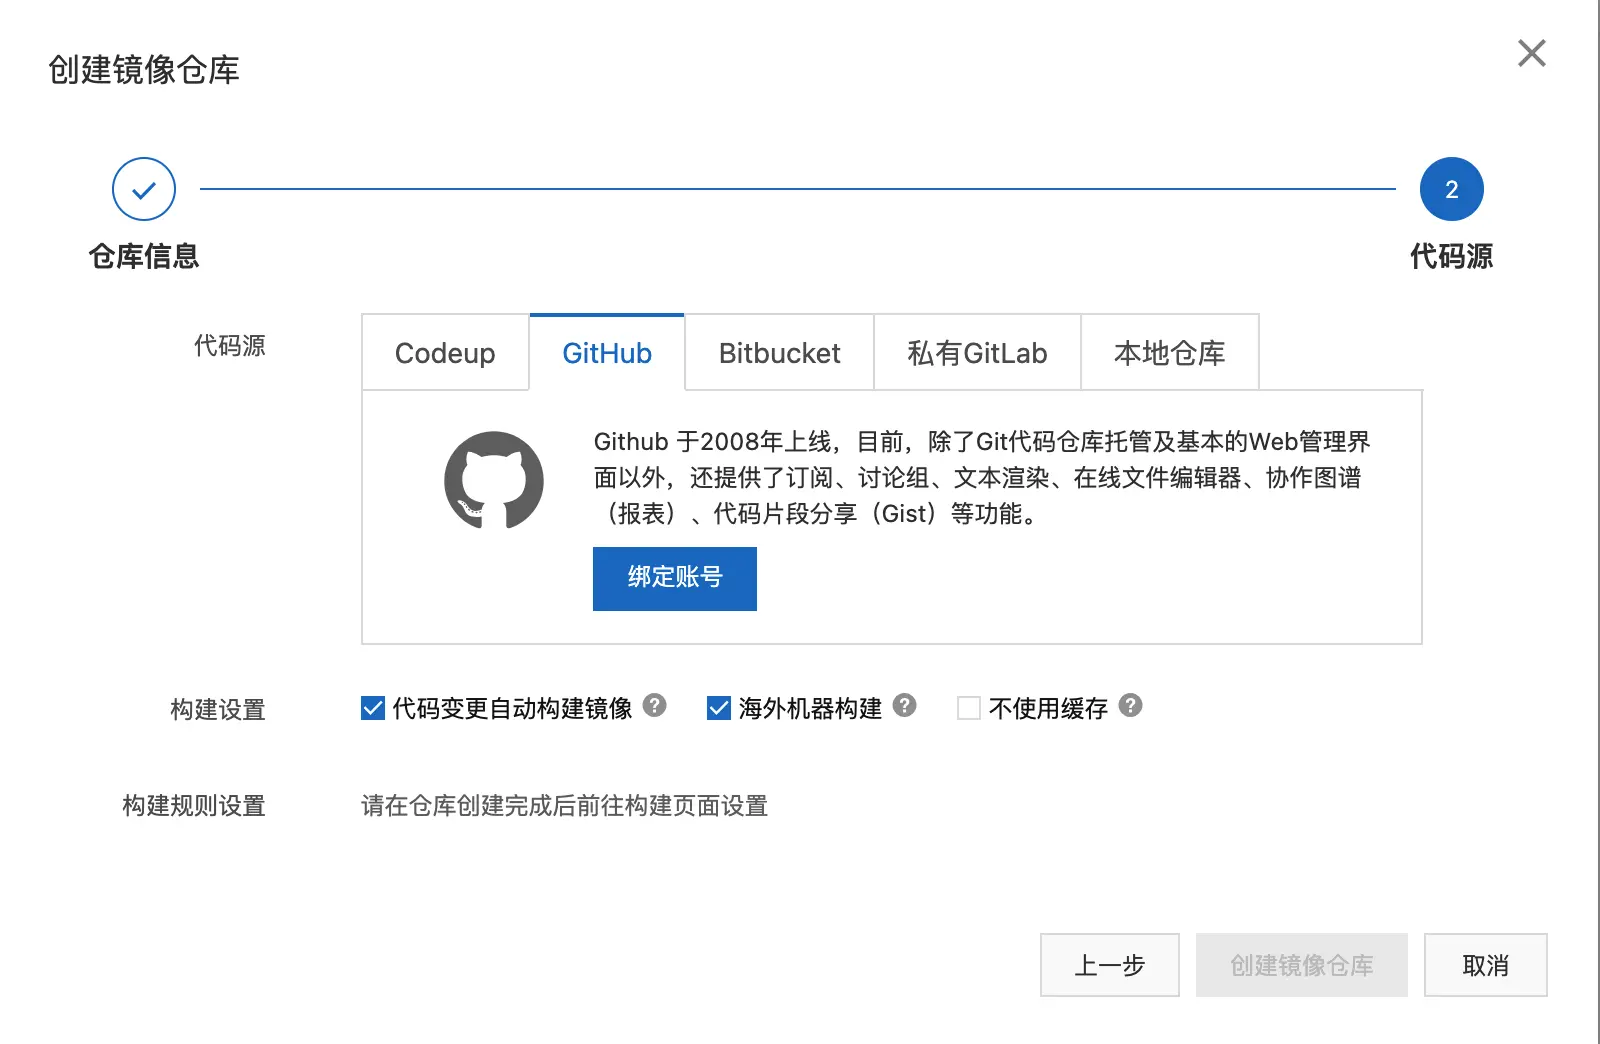1600x1044 pixels.
Task: Click the 构建规则设置 label
Action: coord(194,806)
